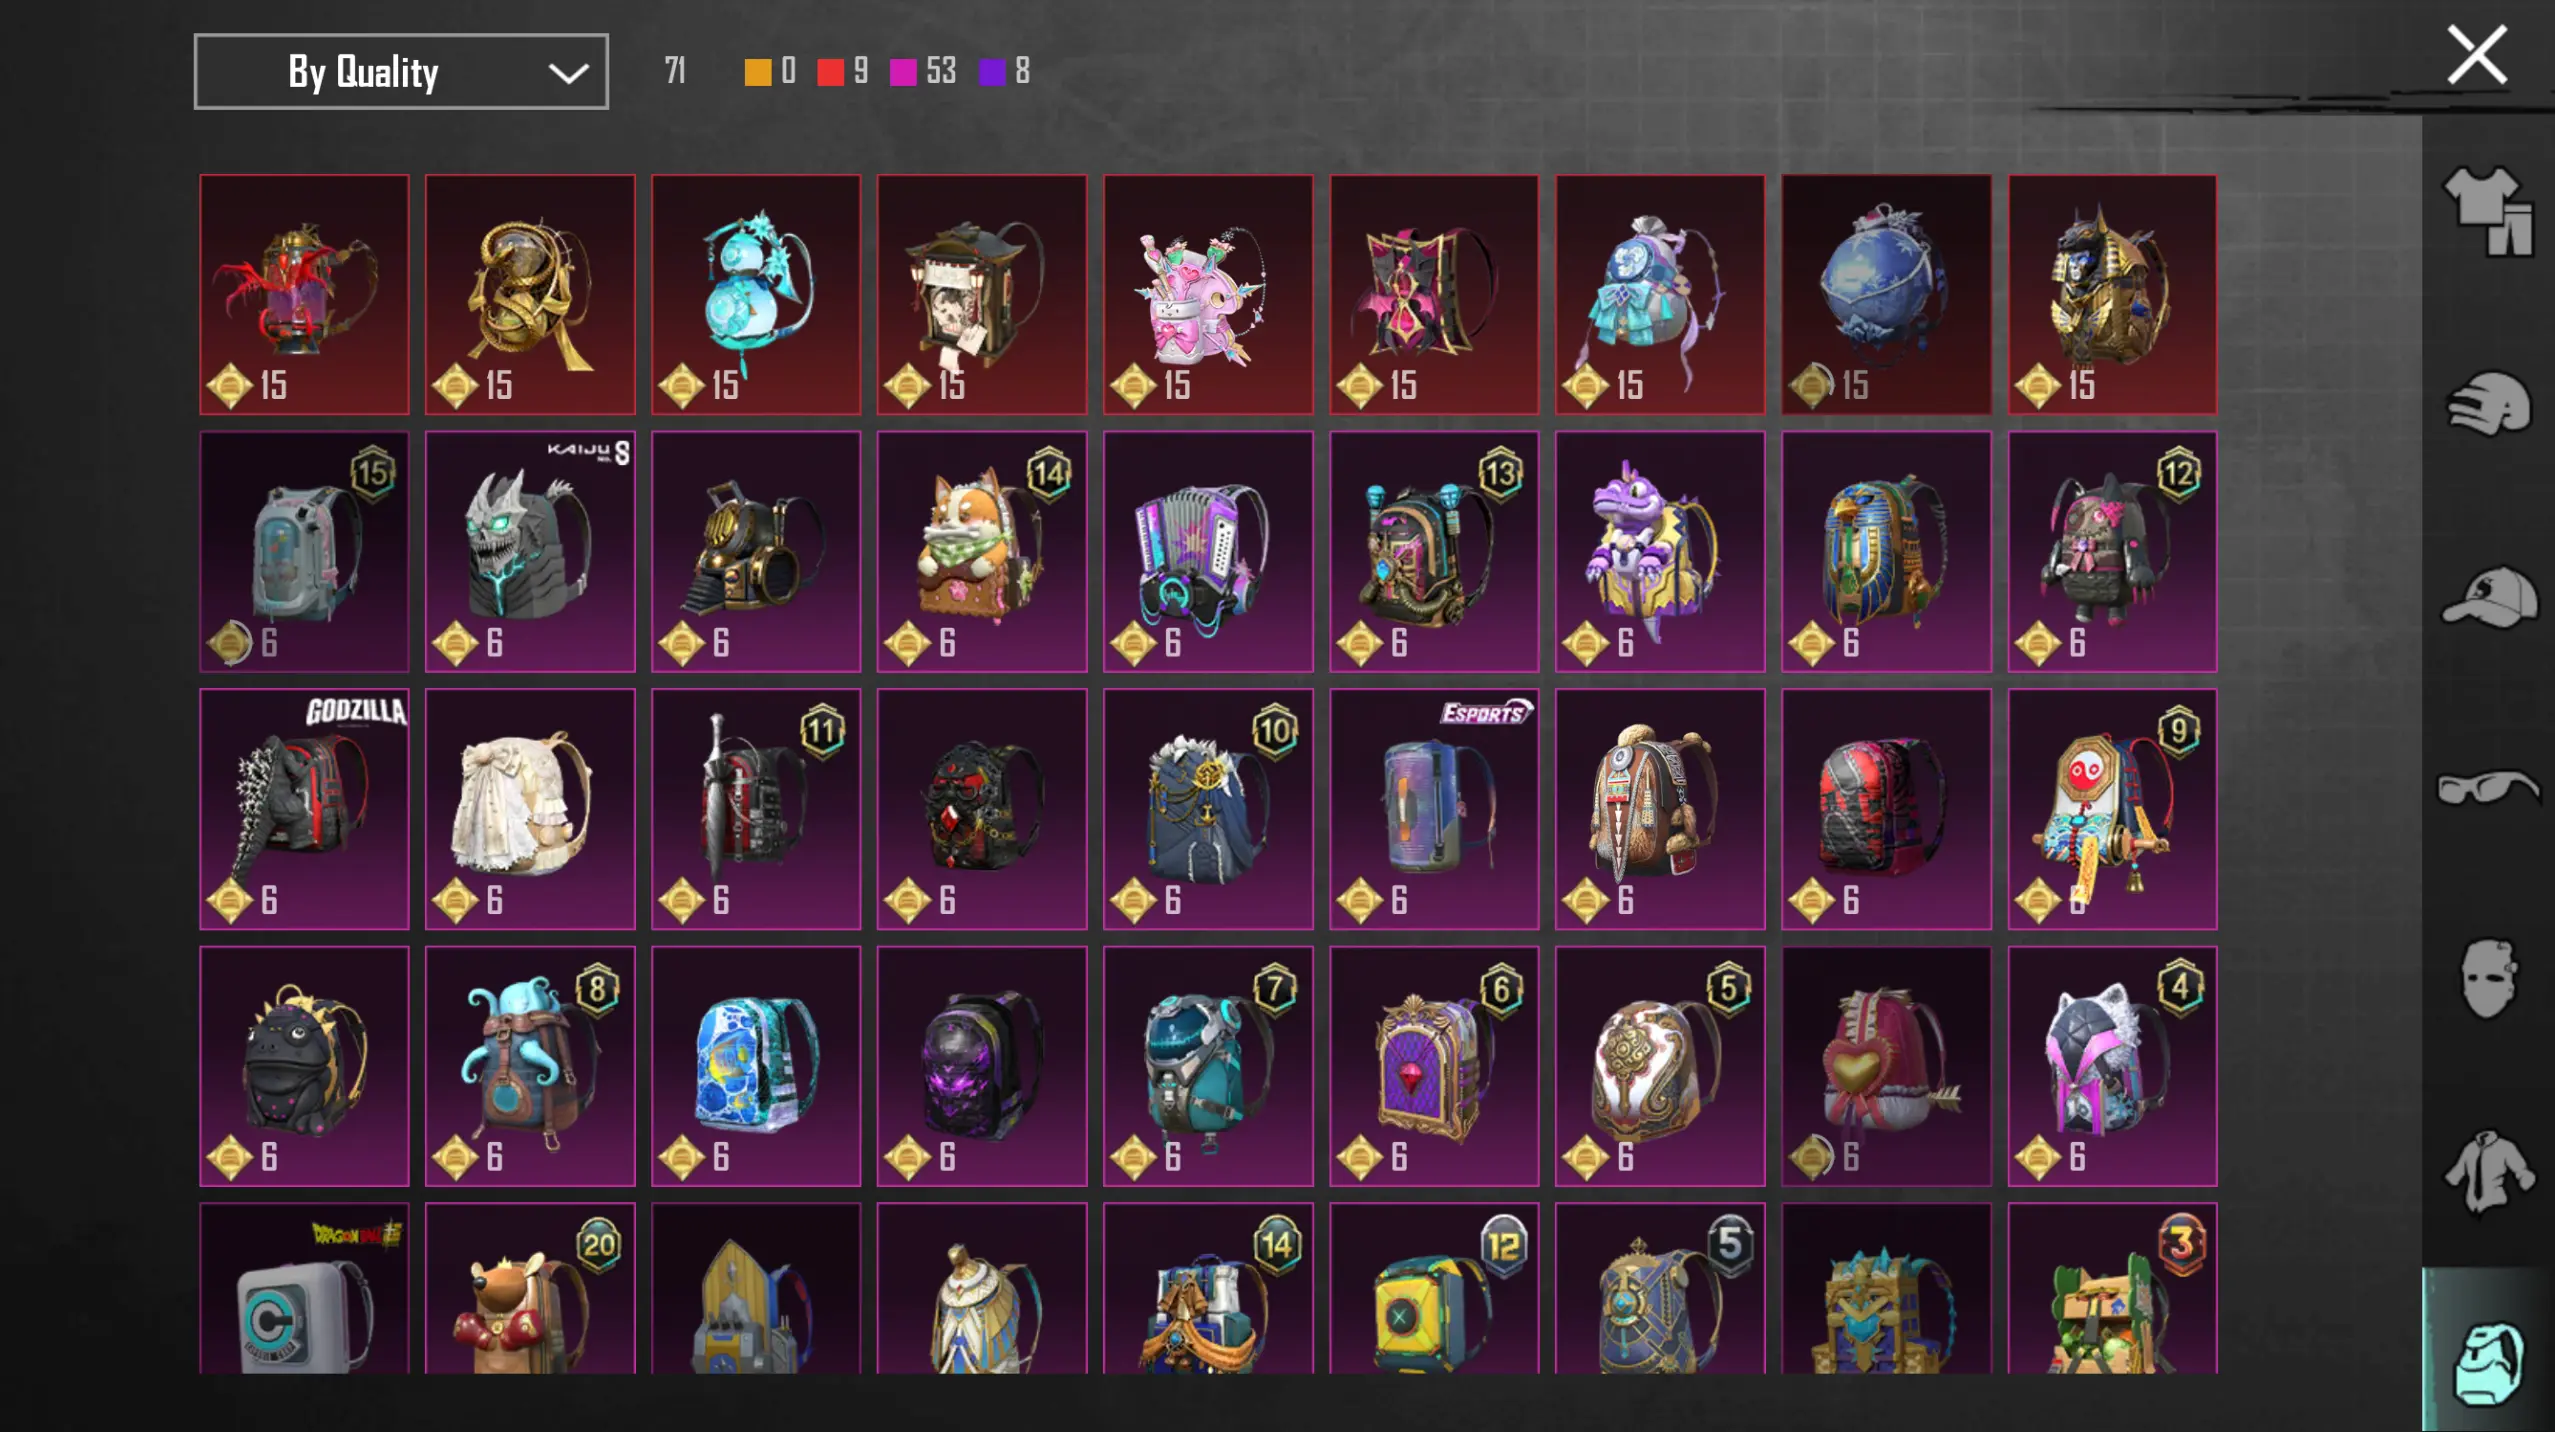Viewport: 2555px width, 1432px height.
Task: Select the backpack category icon
Action: pos(2488,1362)
